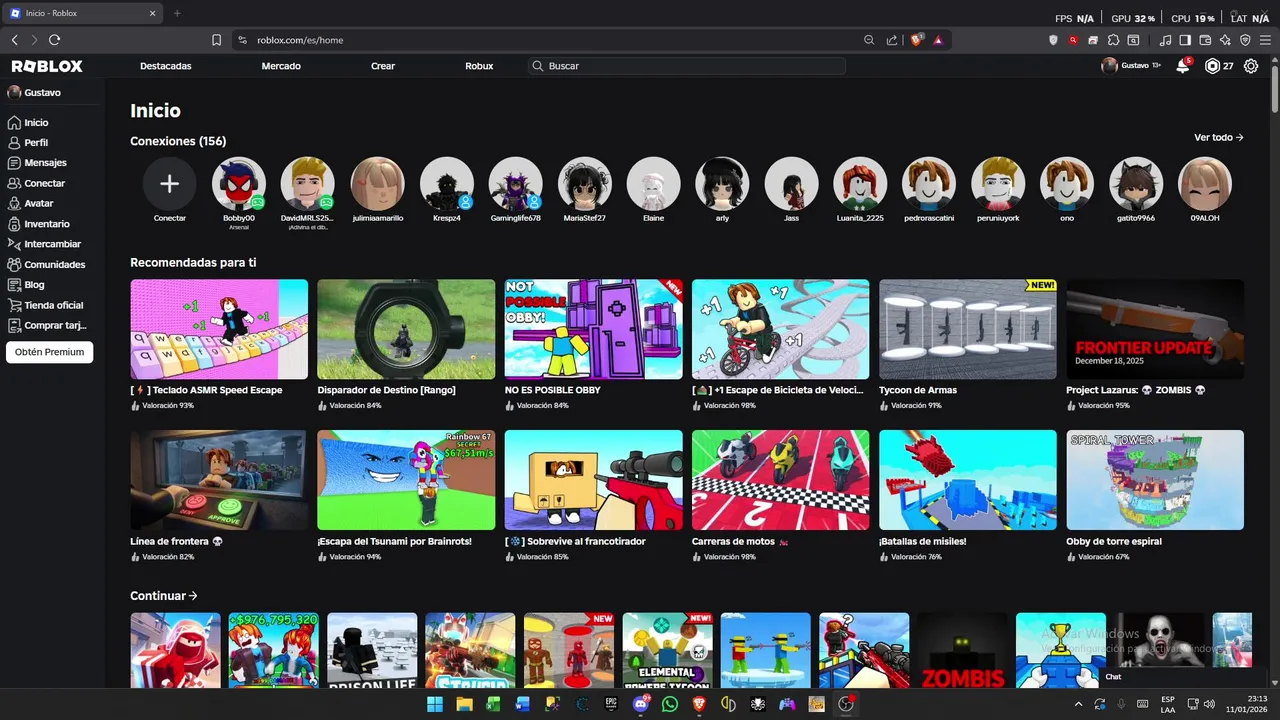1280x720 pixels.
Task: Open Windows Start menu
Action: [x=435, y=704]
